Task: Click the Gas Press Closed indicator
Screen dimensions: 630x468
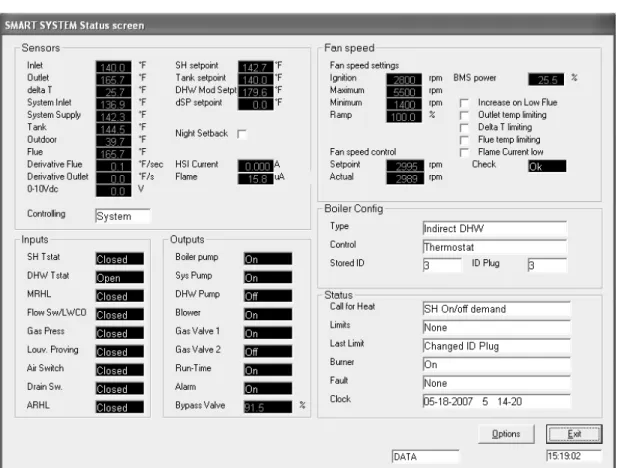Action: (120, 333)
